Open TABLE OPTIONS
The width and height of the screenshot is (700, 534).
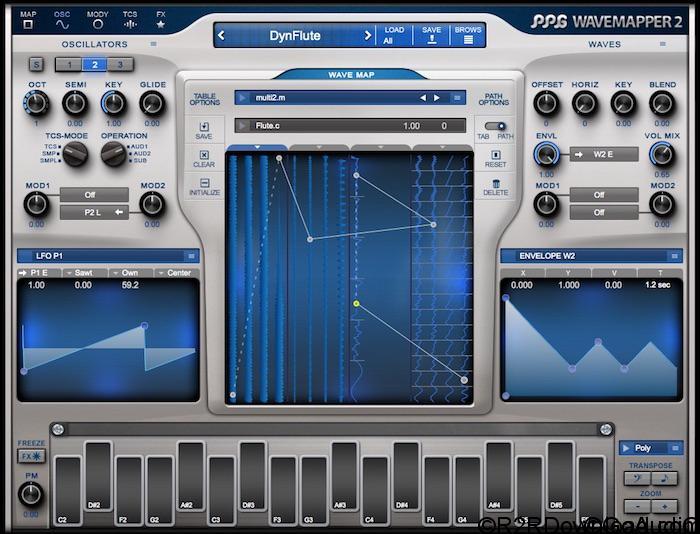click(204, 99)
